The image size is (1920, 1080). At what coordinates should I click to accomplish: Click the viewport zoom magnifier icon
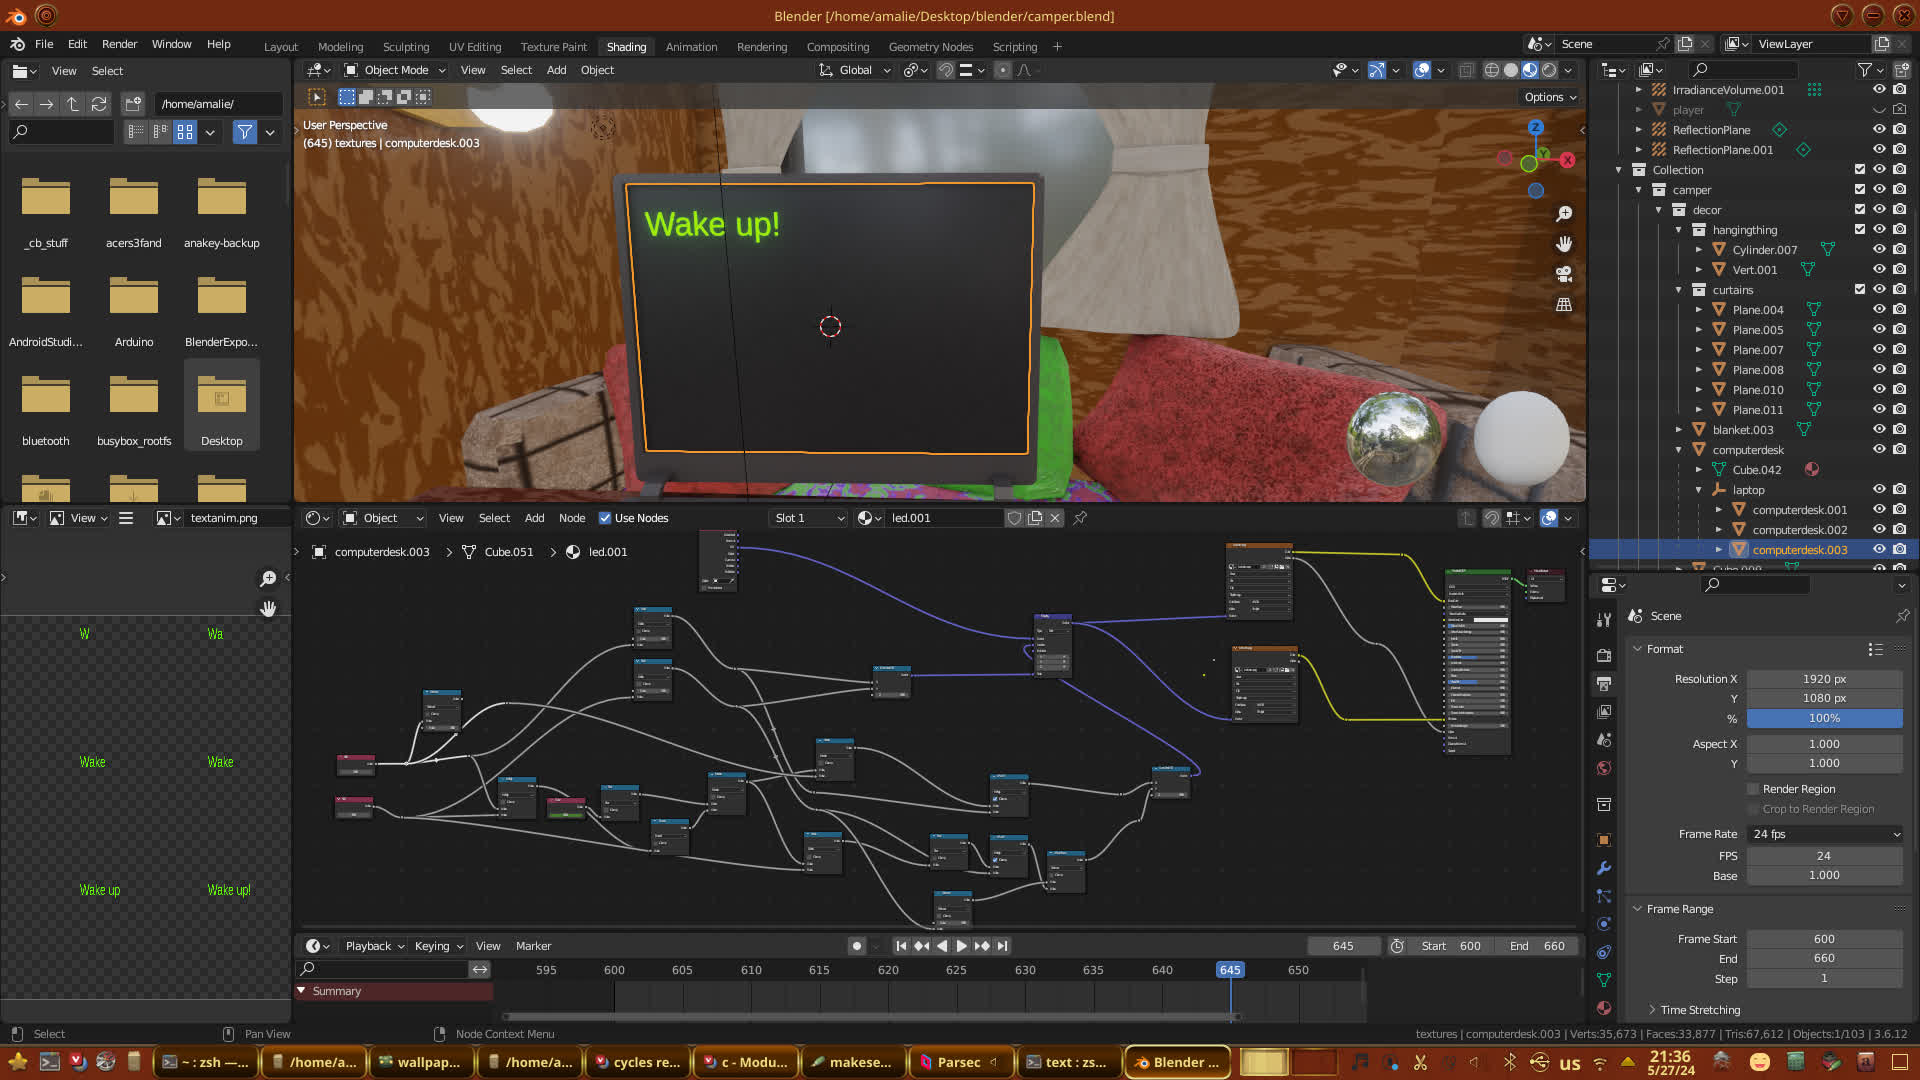click(1564, 214)
